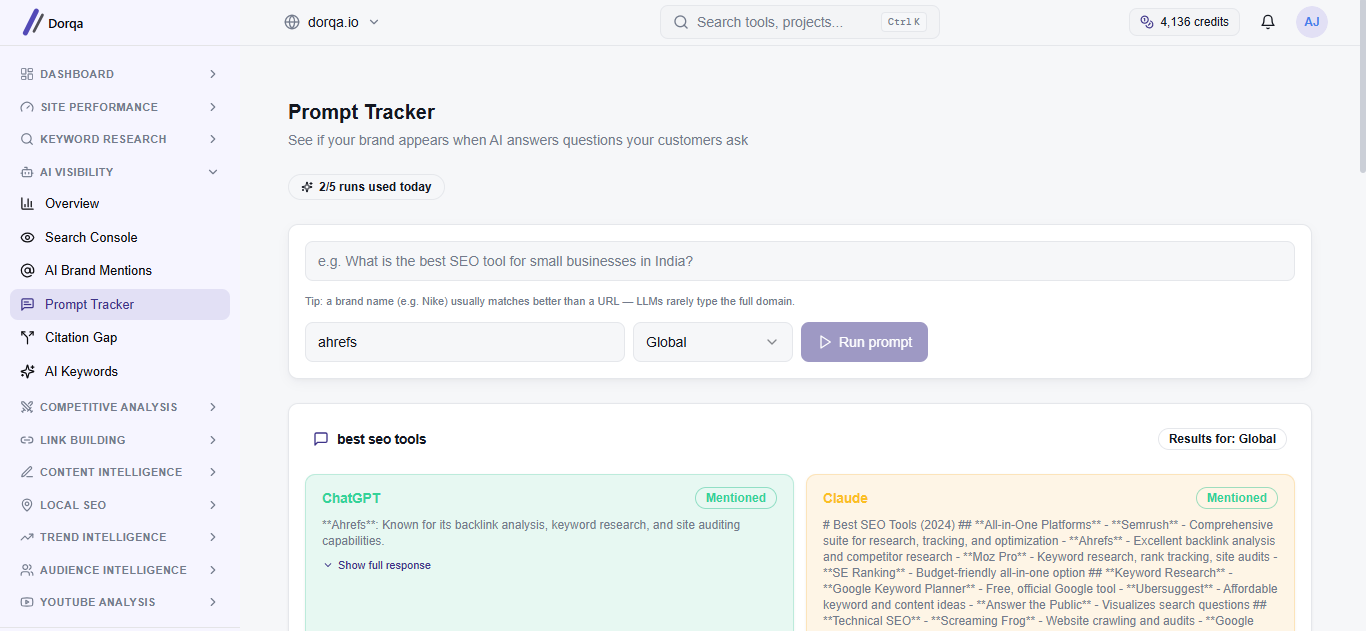1366x631 pixels.
Task: Click the Search tools, projects box
Action: 800,22
